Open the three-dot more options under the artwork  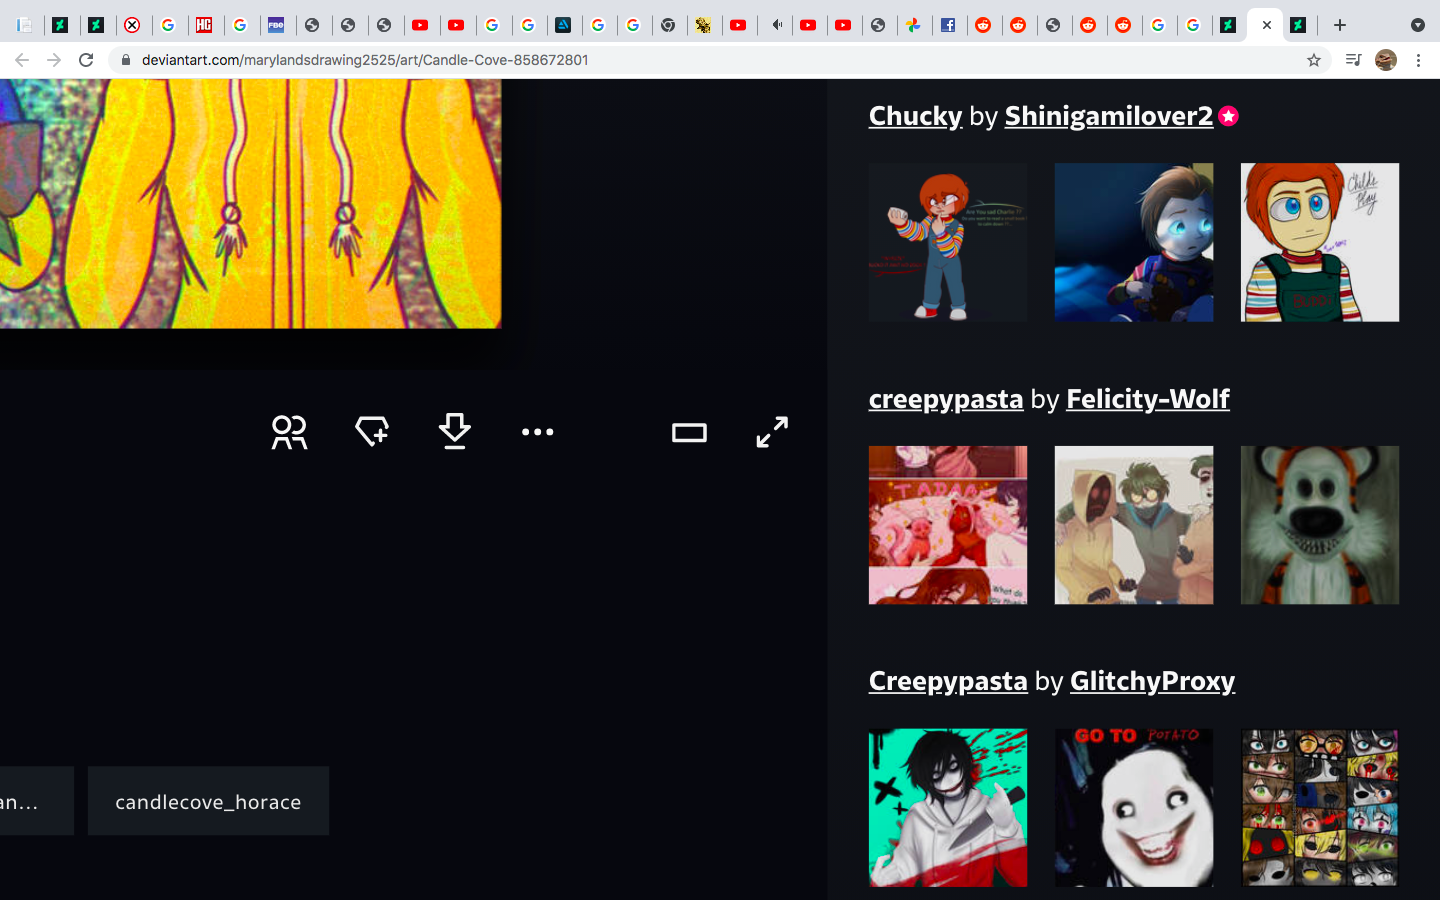click(x=538, y=432)
